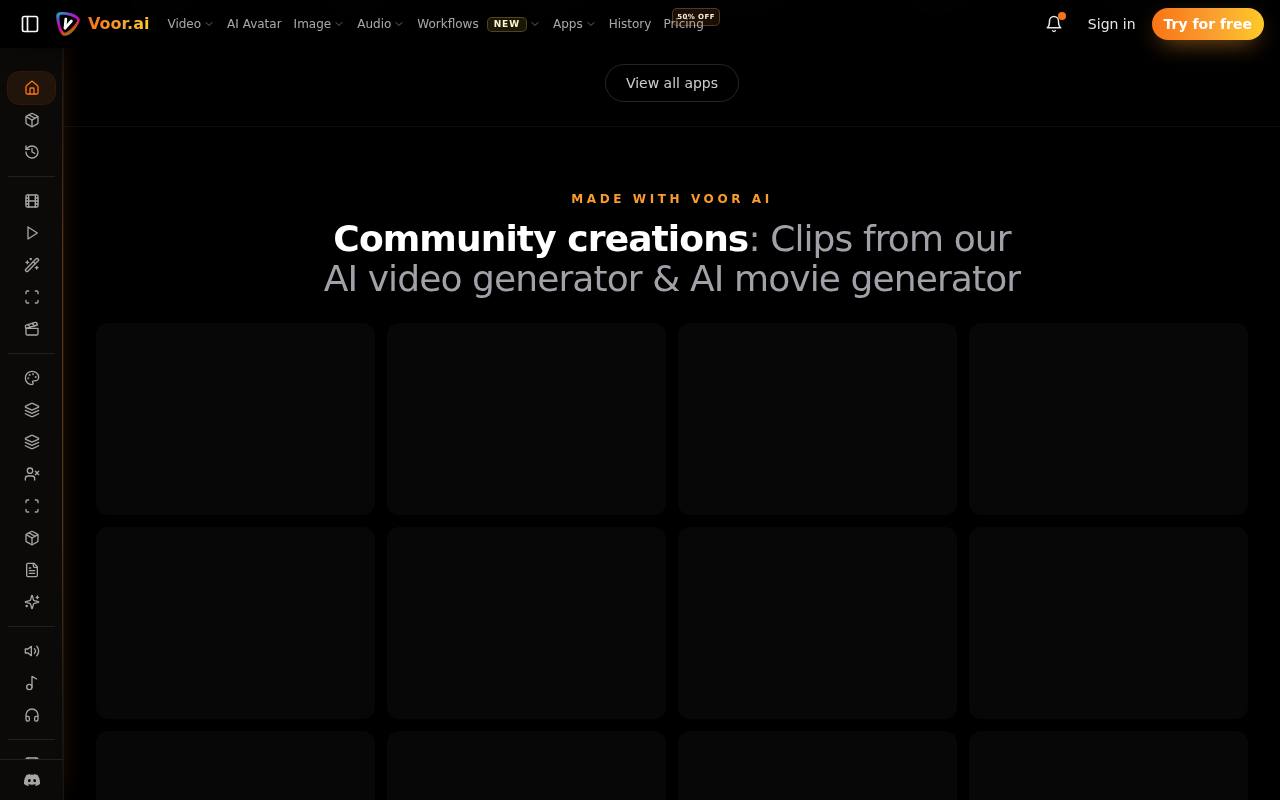Open the History page
The image size is (1280, 800).
click(x=630, y=24)
